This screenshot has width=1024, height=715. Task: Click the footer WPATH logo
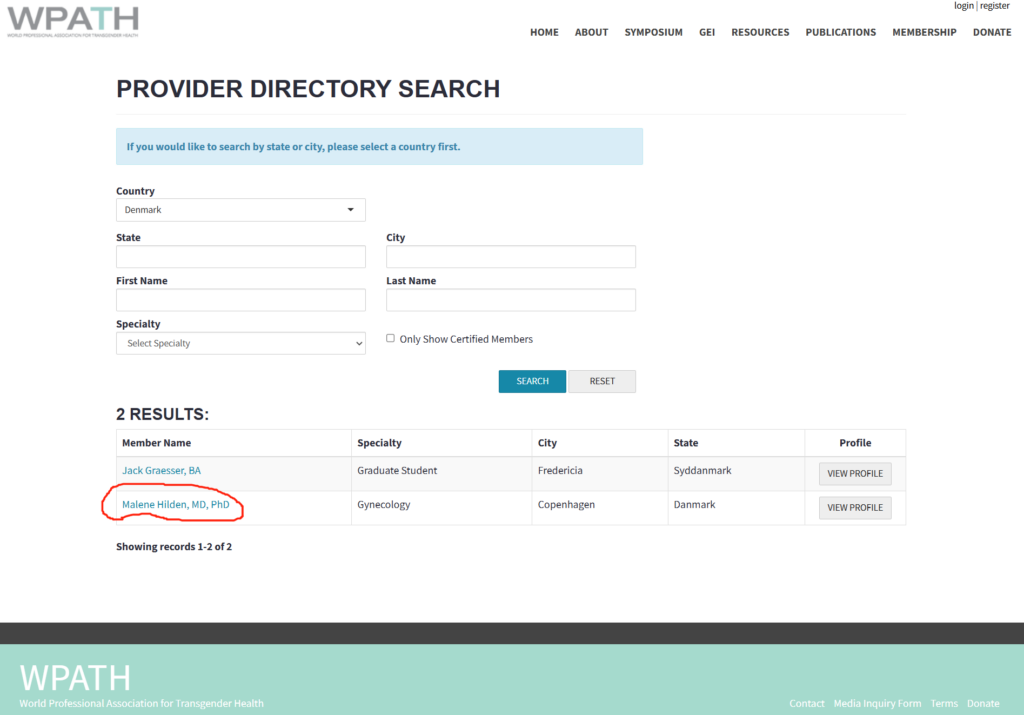coord(75,678)
